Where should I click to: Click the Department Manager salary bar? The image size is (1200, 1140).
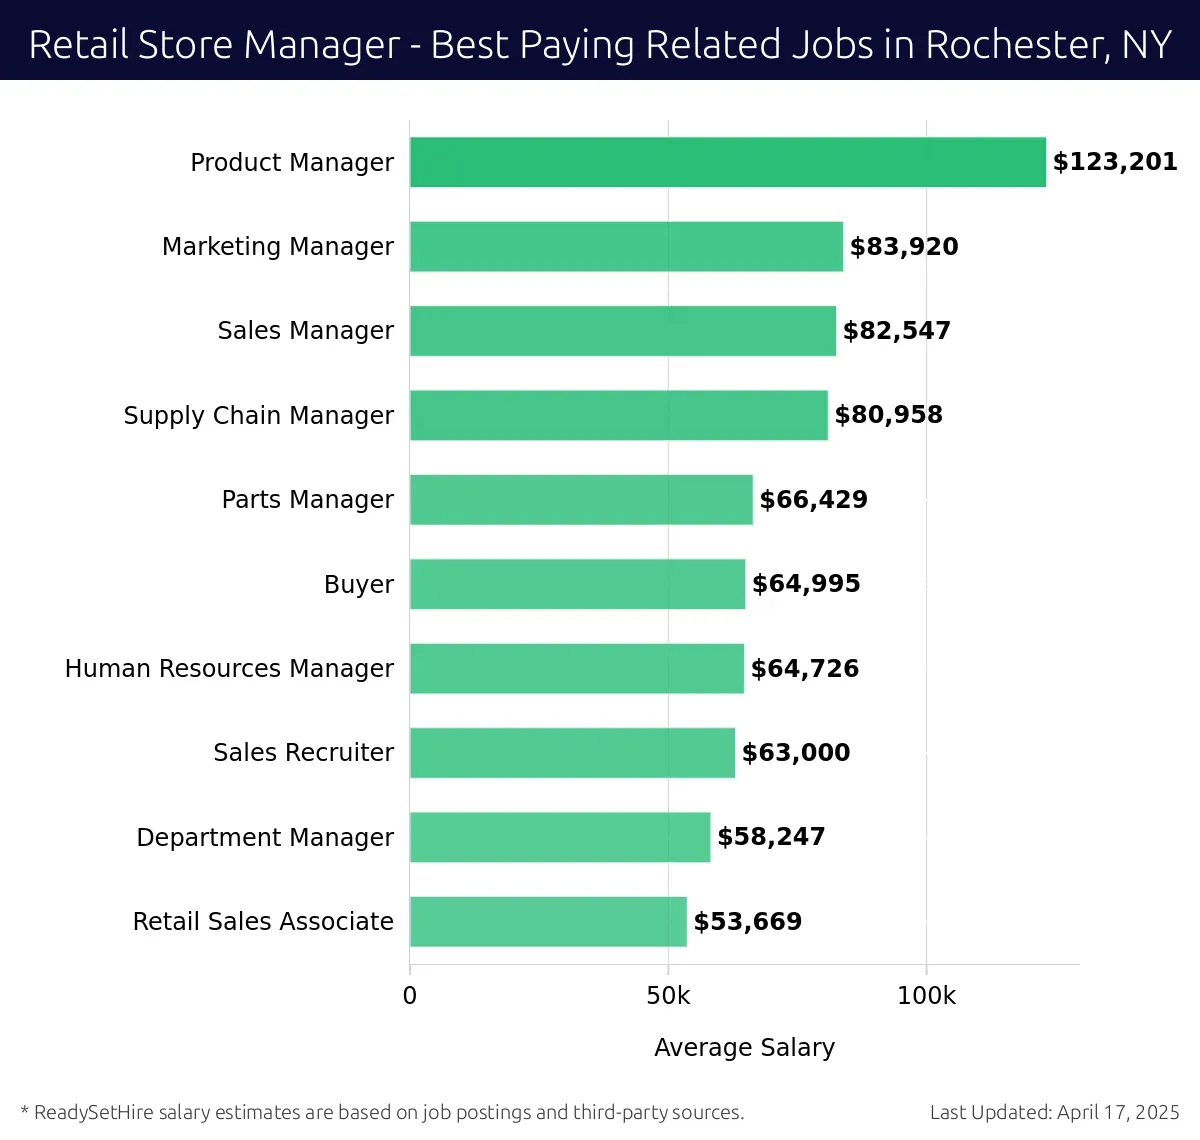[x=560, y=837]
